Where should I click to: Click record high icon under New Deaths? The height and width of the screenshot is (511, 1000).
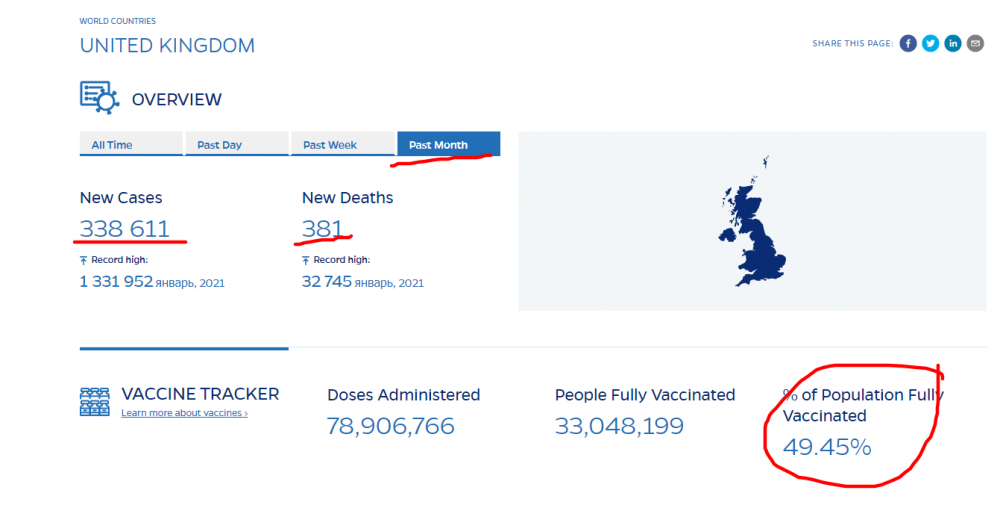point(306,260)
